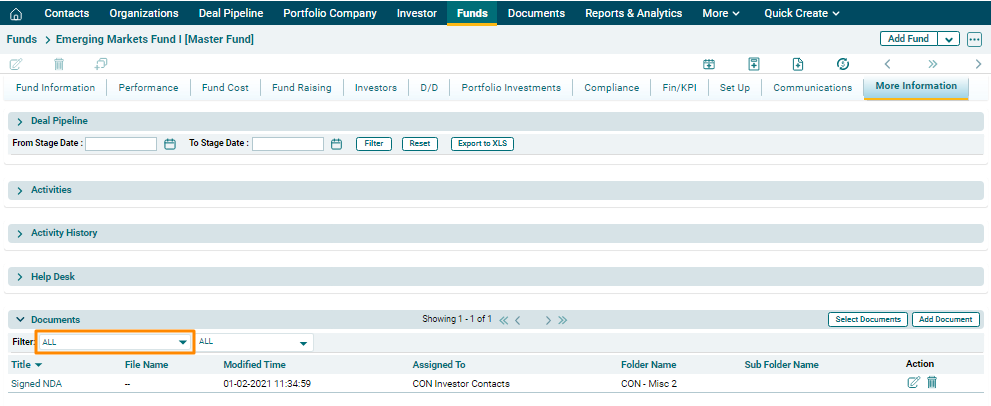Click the From Stage Date input field

(x=121, y=144)
